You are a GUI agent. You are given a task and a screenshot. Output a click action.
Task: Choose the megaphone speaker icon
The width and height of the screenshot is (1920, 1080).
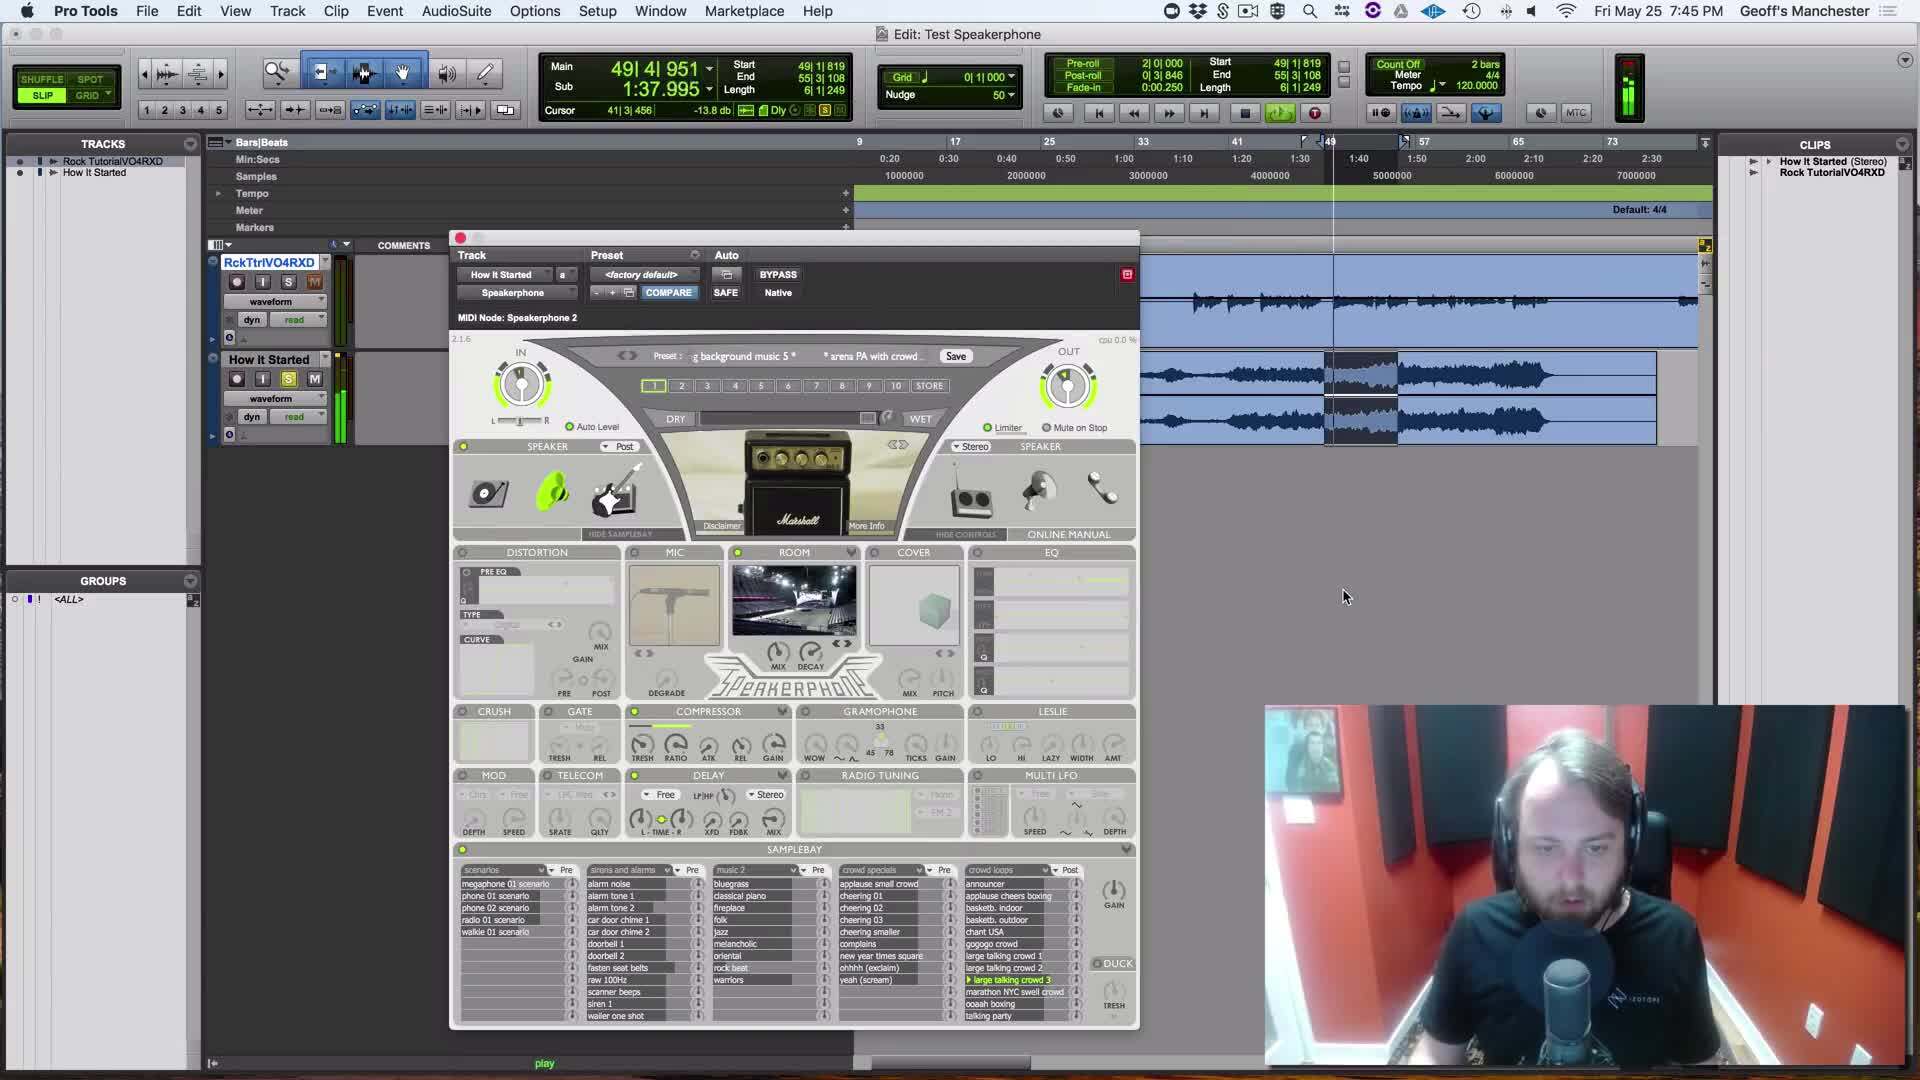pos(1039,490)
